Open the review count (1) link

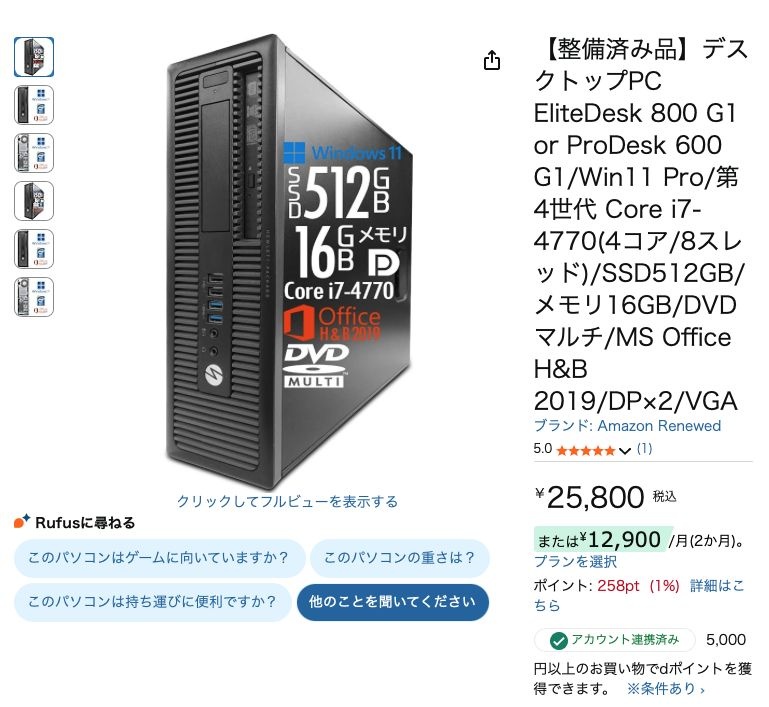(x=644, y=450)
